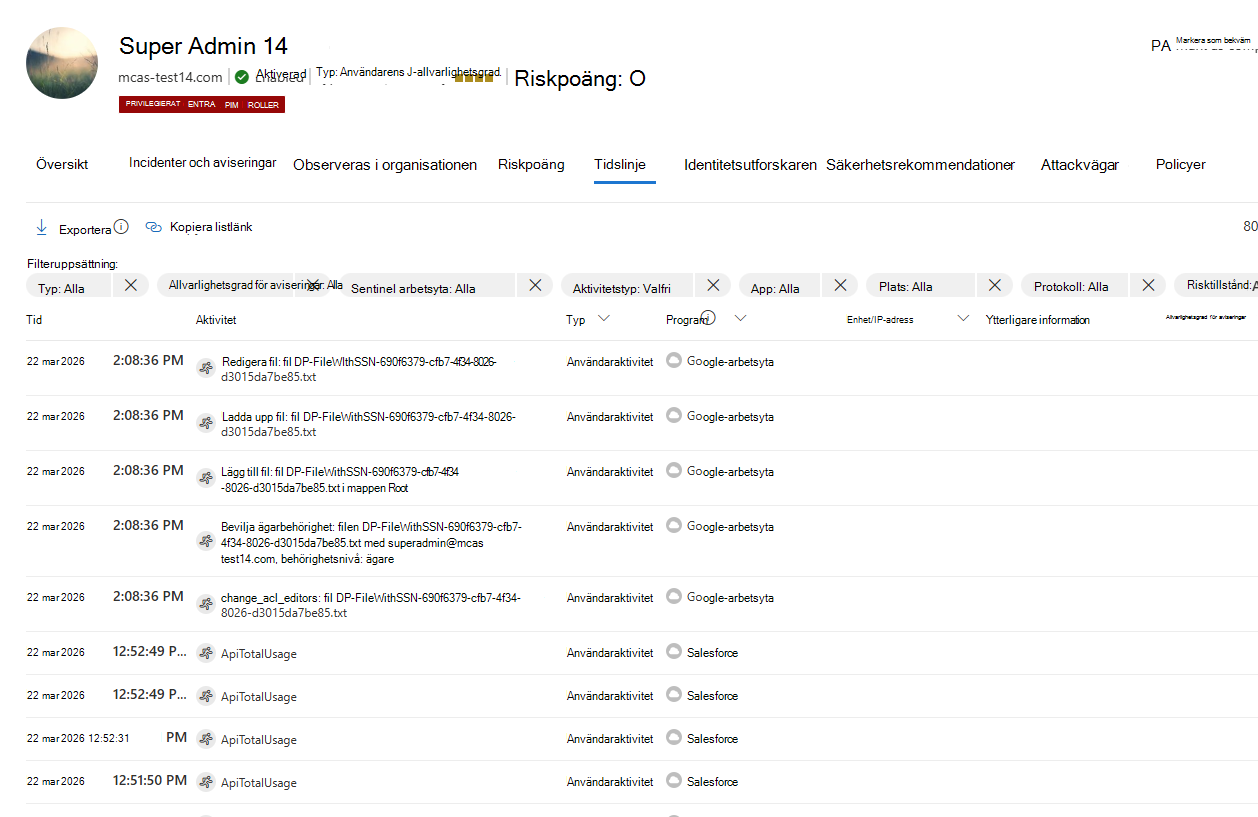The width and height of the screenshot is (1258, 817).
Task: Click the Exportera download icon
Action: pyautogui.click(x=41, y=227)
